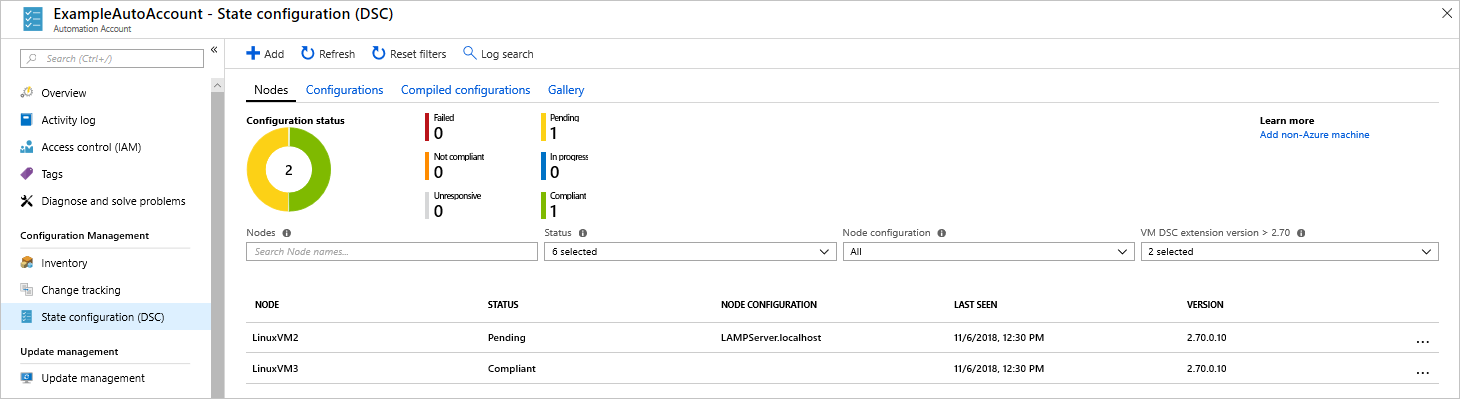Click the purple Tags icon

pyautogui.click(x=27, y=174)
